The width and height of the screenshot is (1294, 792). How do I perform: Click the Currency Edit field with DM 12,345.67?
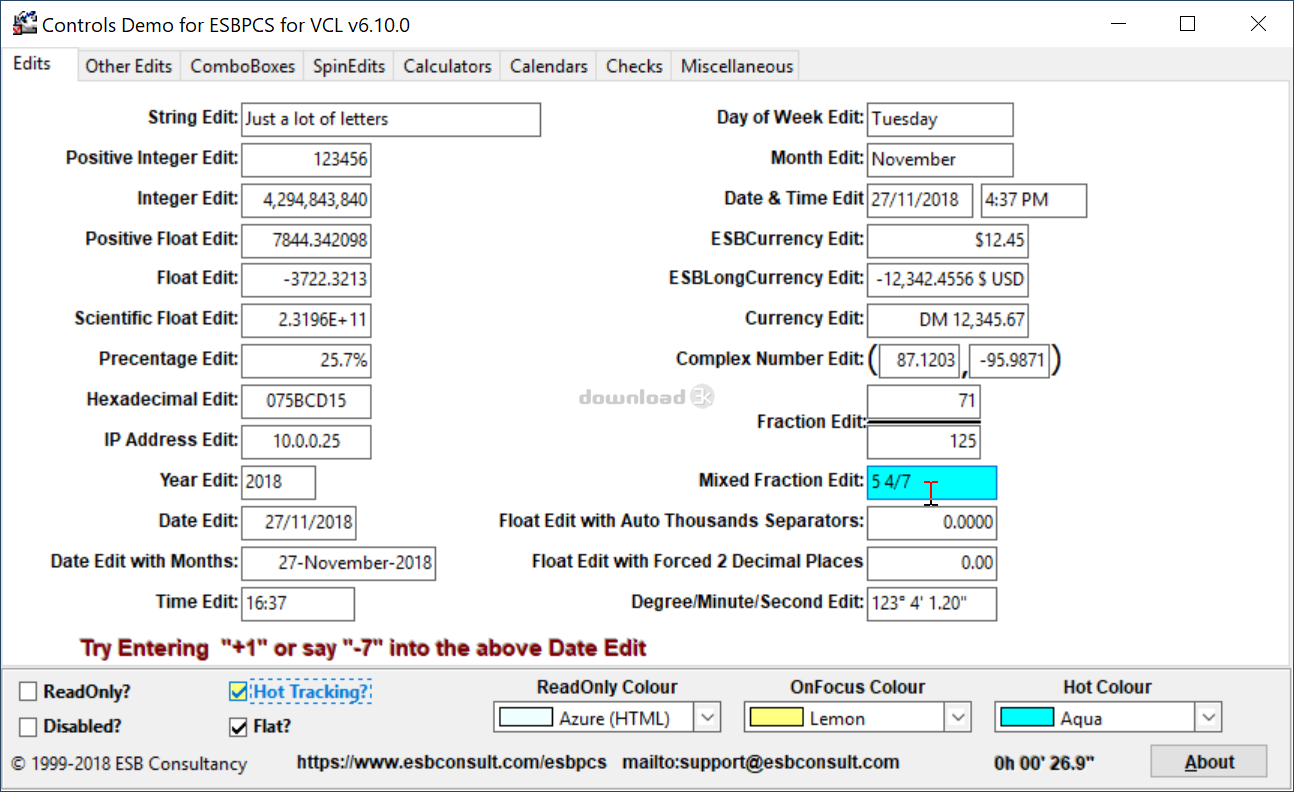click(x=947, y=321)
